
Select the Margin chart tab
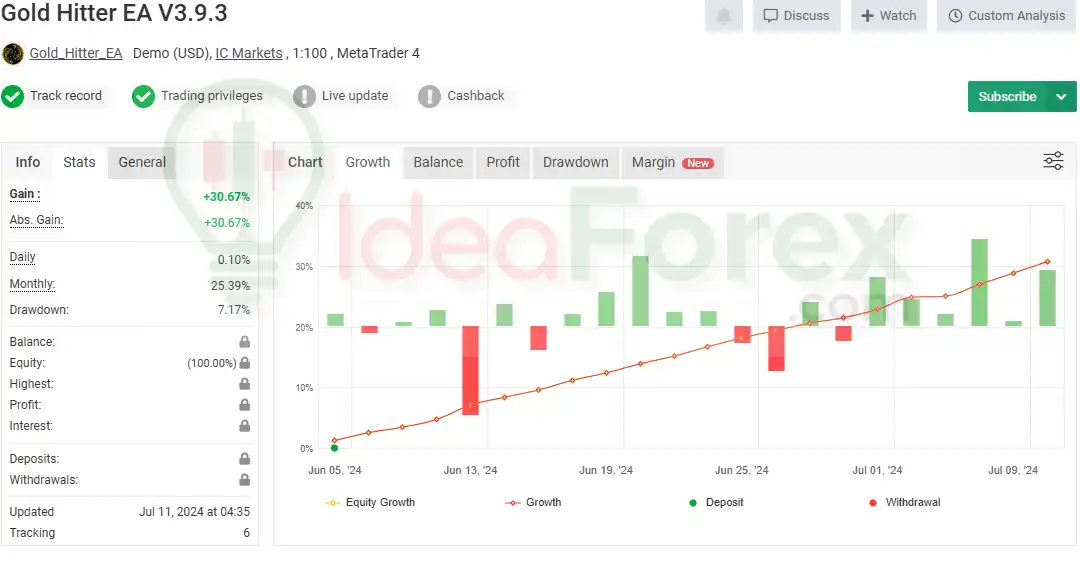(x=671, y=162)
